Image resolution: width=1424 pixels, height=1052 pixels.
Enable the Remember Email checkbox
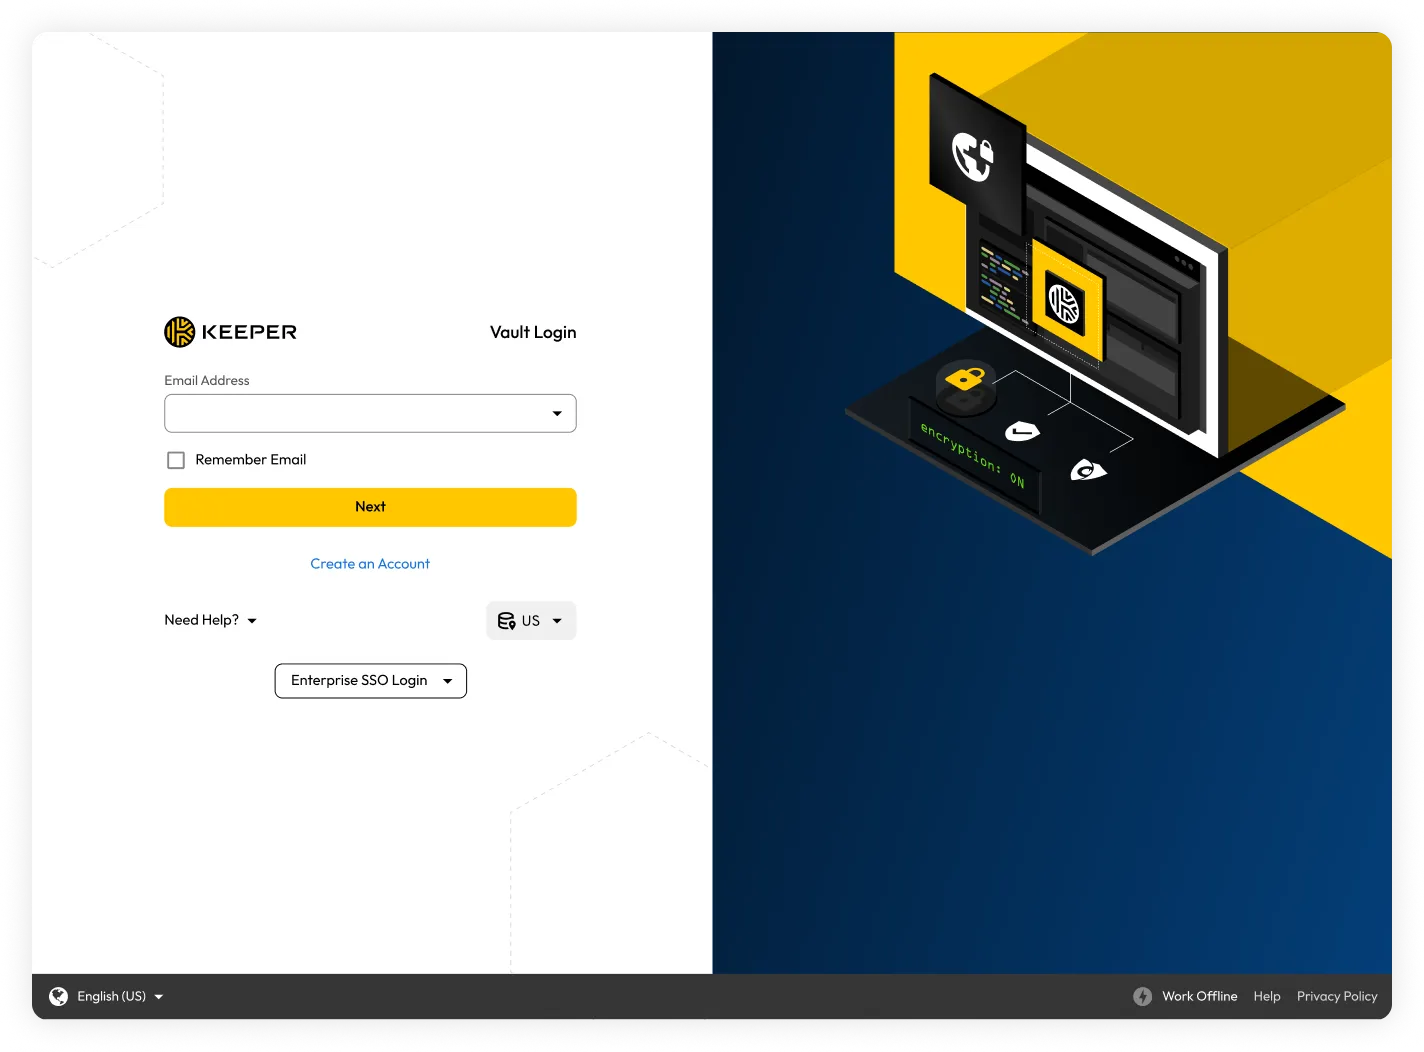tap(176, 460)
